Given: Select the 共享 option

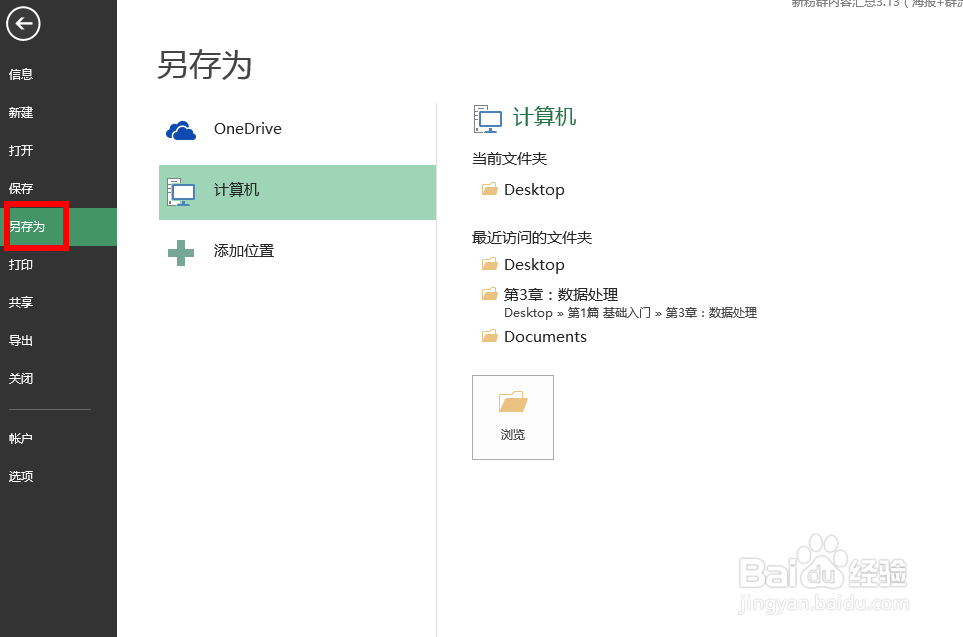Looking at the screenshot, I should [x=21, y=302].
